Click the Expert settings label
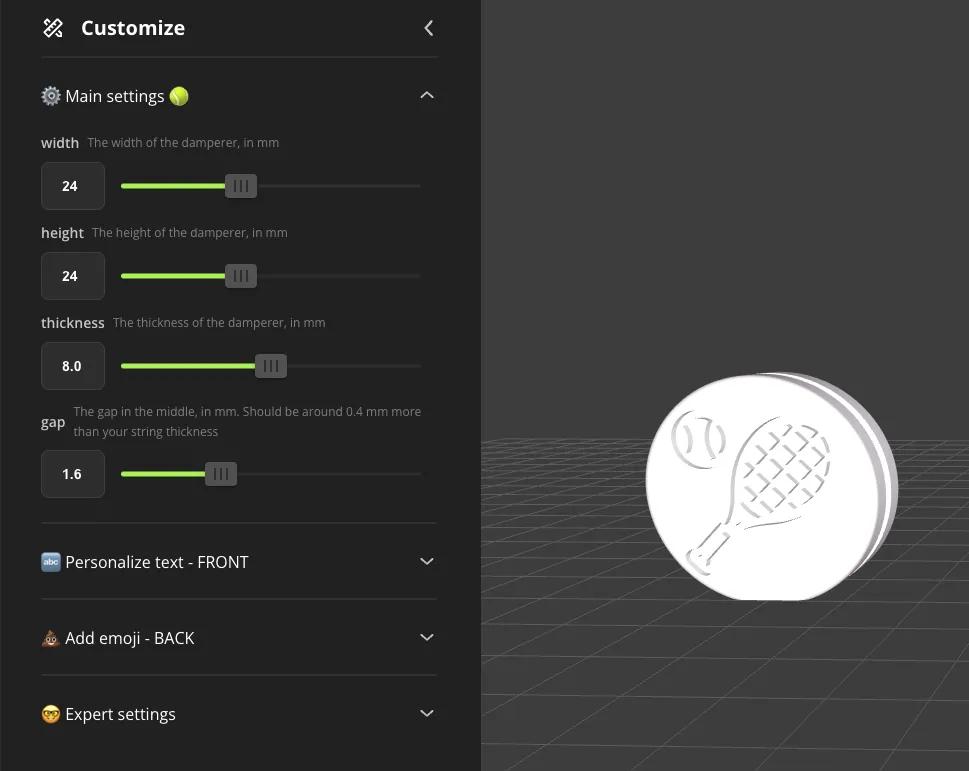This screenshot has width=969, height=771. (120, 714)
